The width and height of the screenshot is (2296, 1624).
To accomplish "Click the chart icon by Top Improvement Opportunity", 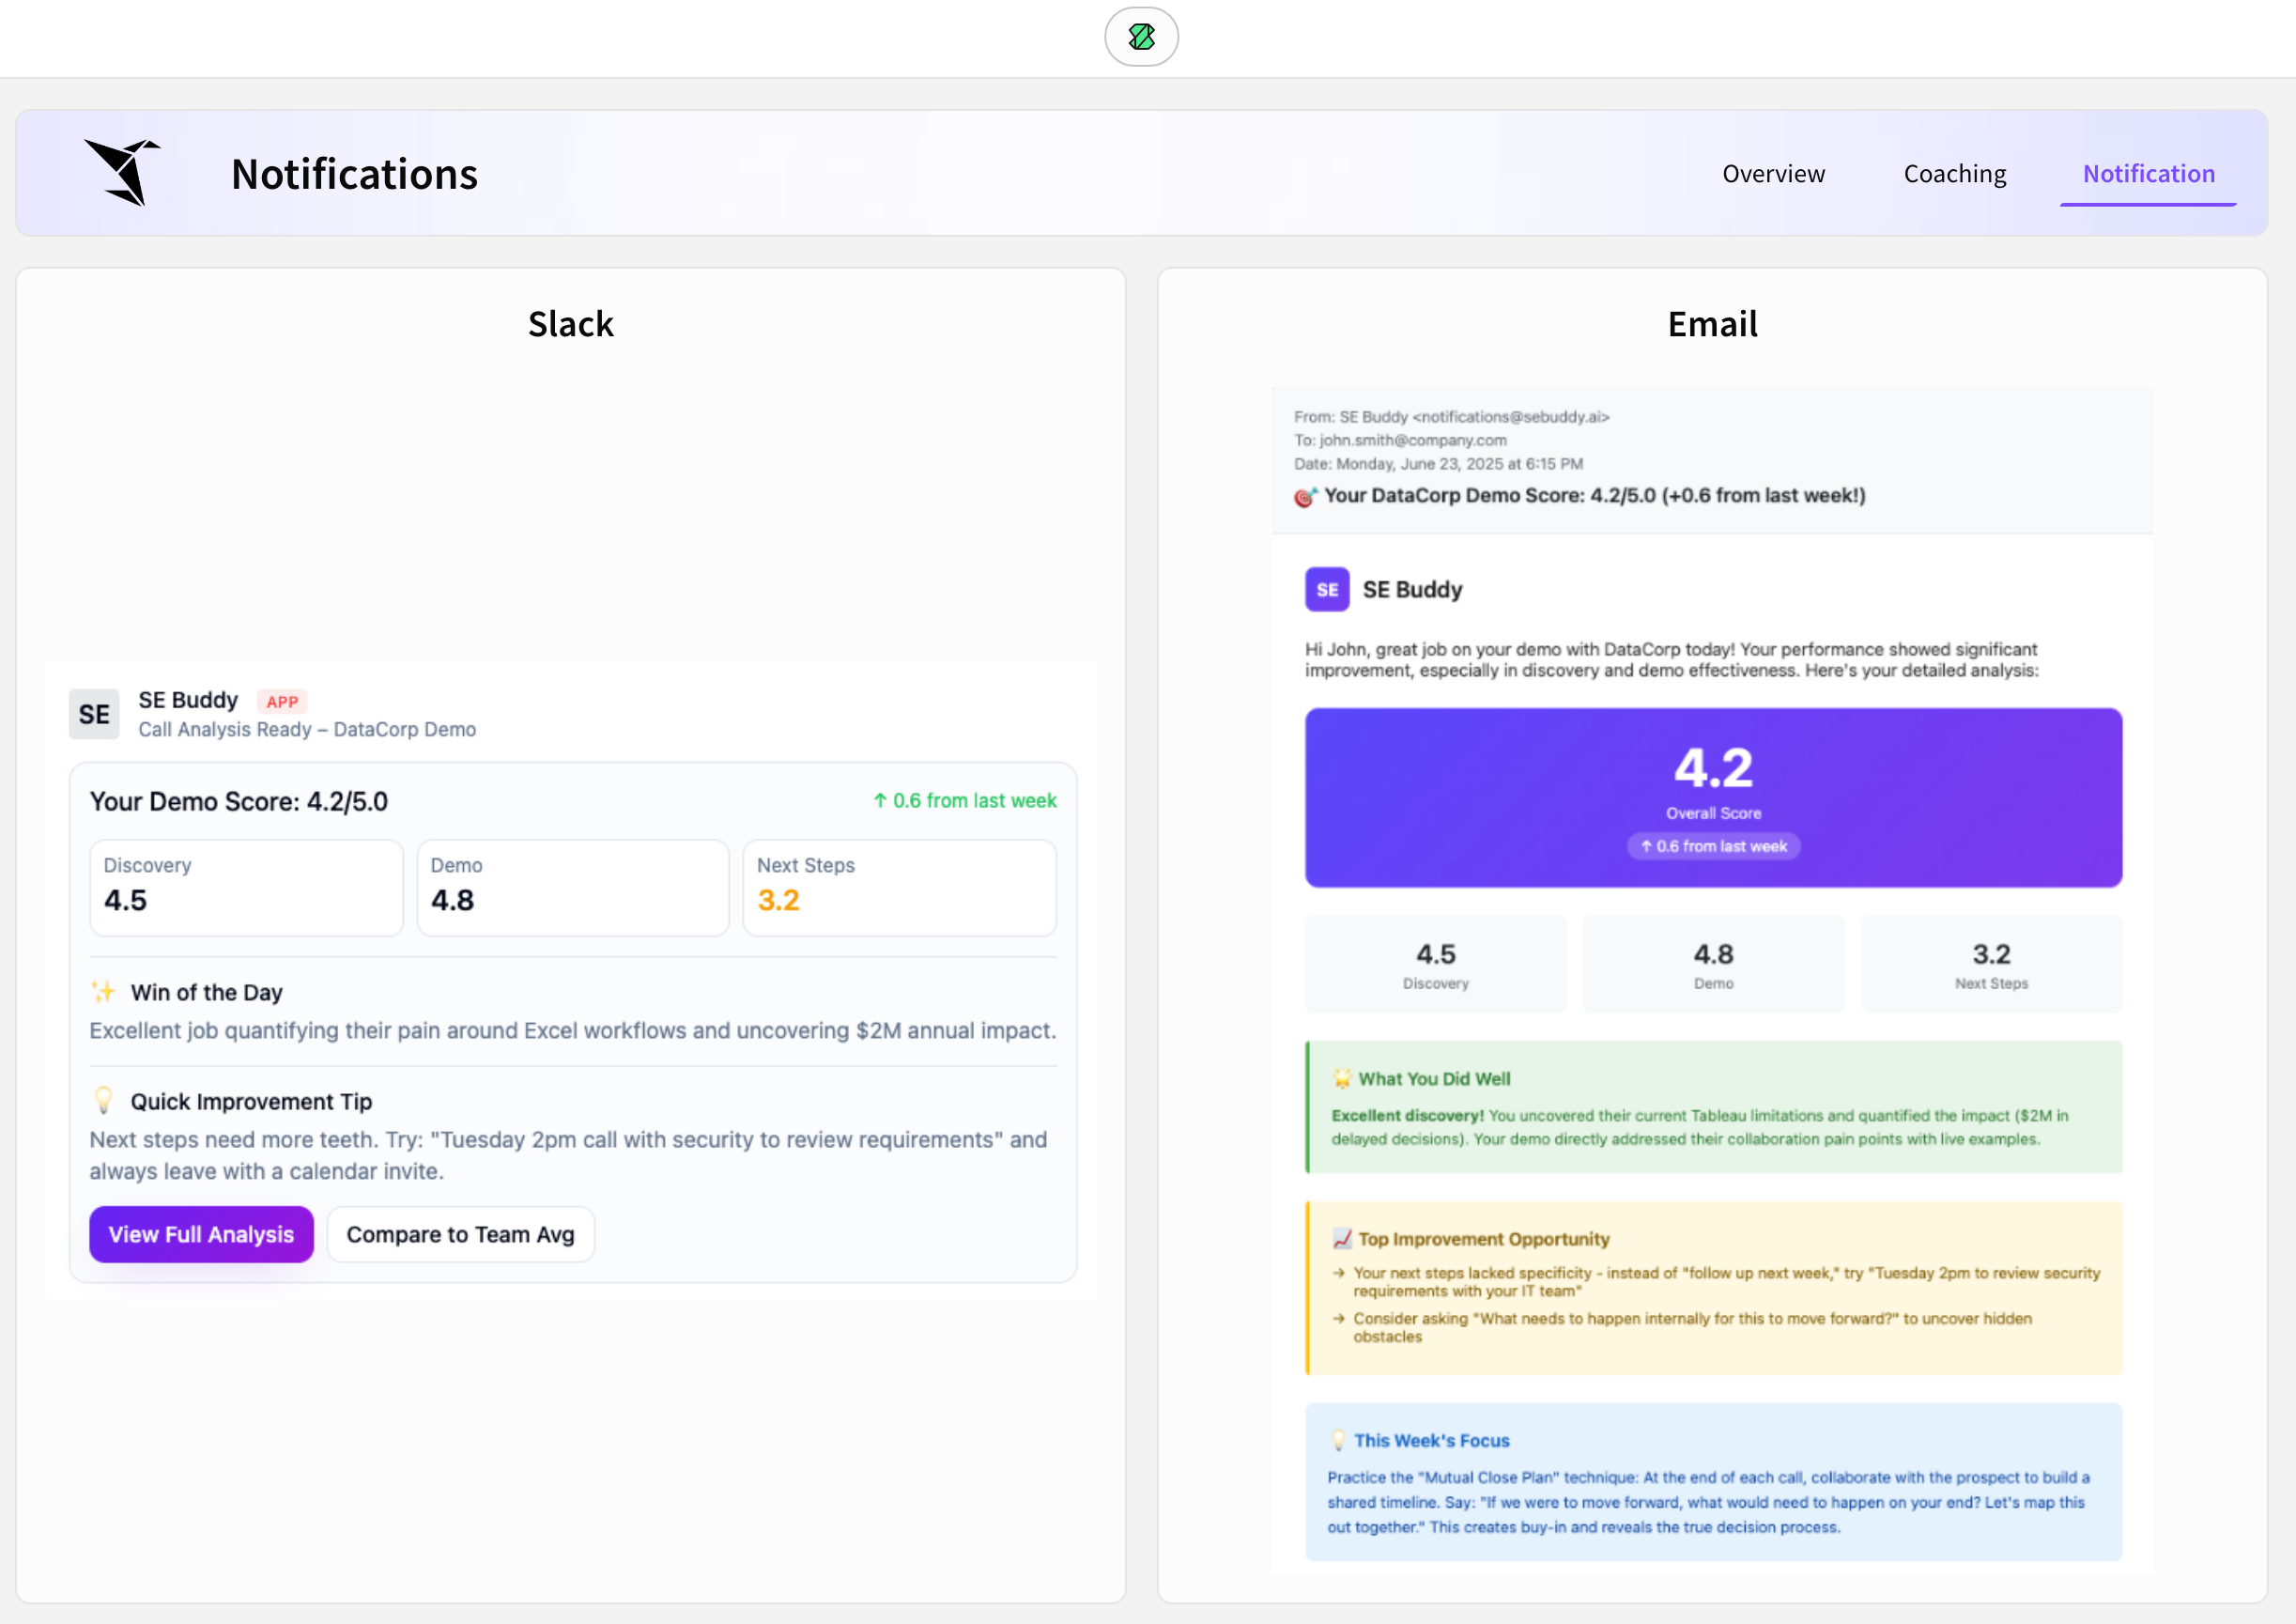I will click(1341, 1239).
